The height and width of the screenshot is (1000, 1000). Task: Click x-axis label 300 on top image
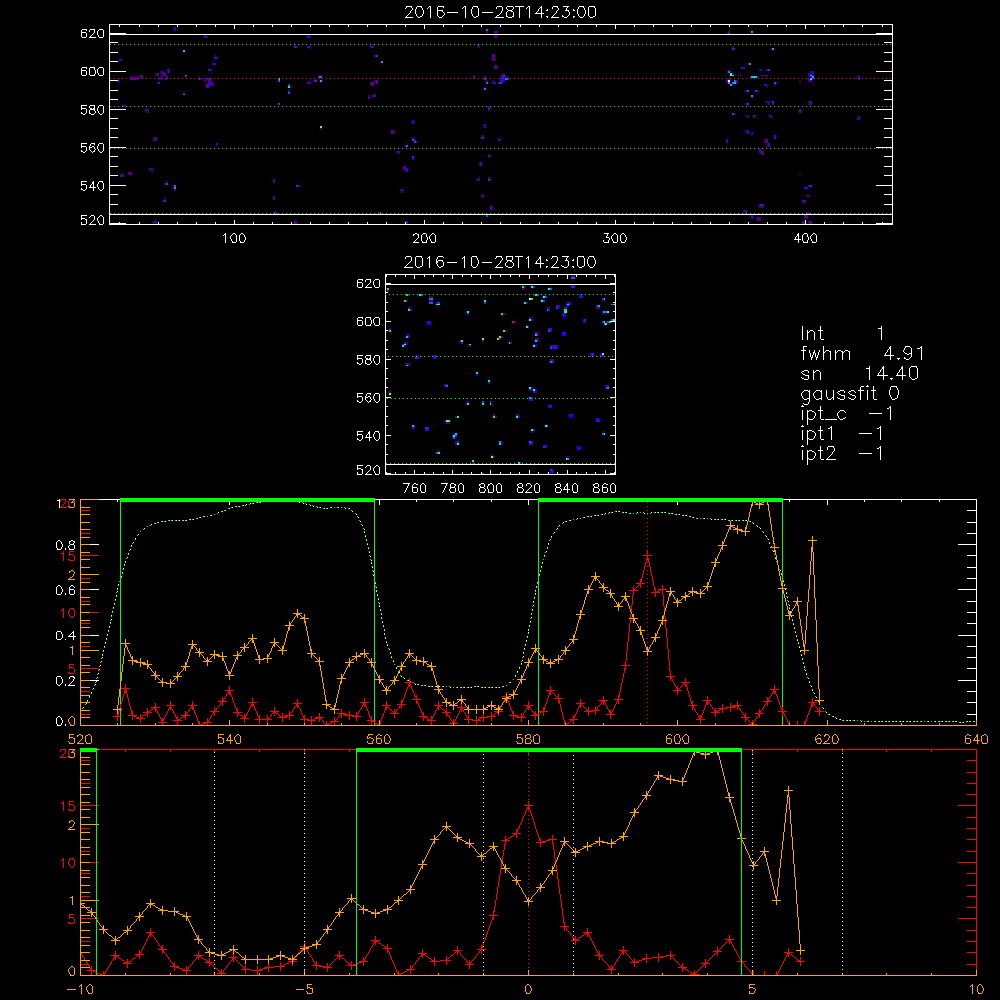click(615, 239)
